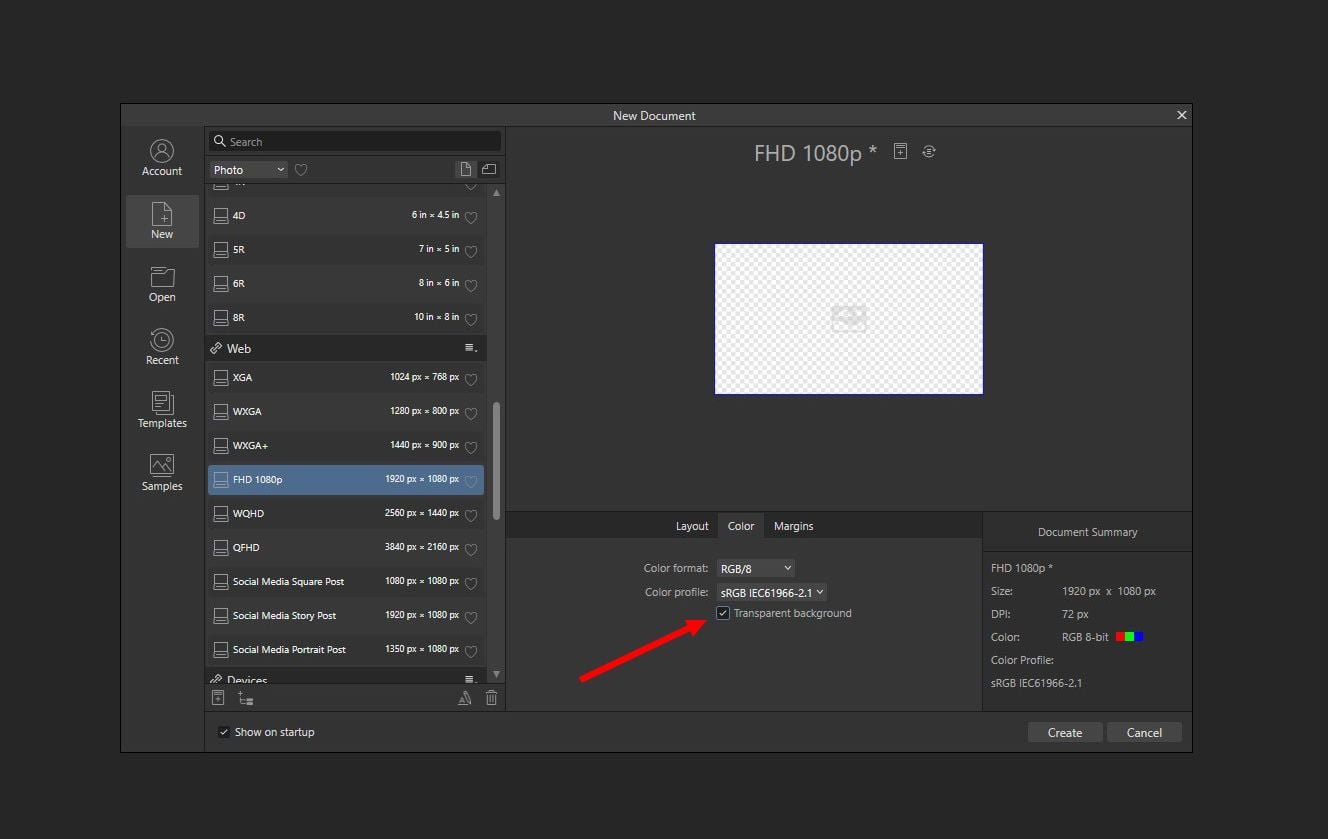Switch to the Margins tab
Image resolution: width=1328 pixels, height=839 pixels.
[793, 526]
